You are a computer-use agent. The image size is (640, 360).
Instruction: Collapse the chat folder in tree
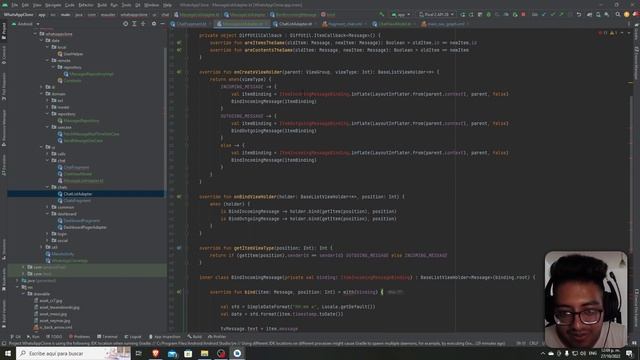coord(47,160)
